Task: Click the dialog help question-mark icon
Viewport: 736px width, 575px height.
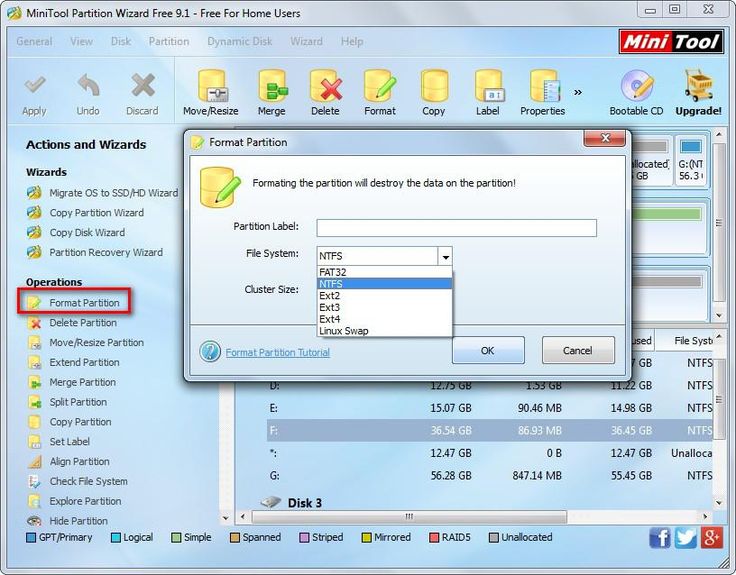Action: [x=210, y=352]
